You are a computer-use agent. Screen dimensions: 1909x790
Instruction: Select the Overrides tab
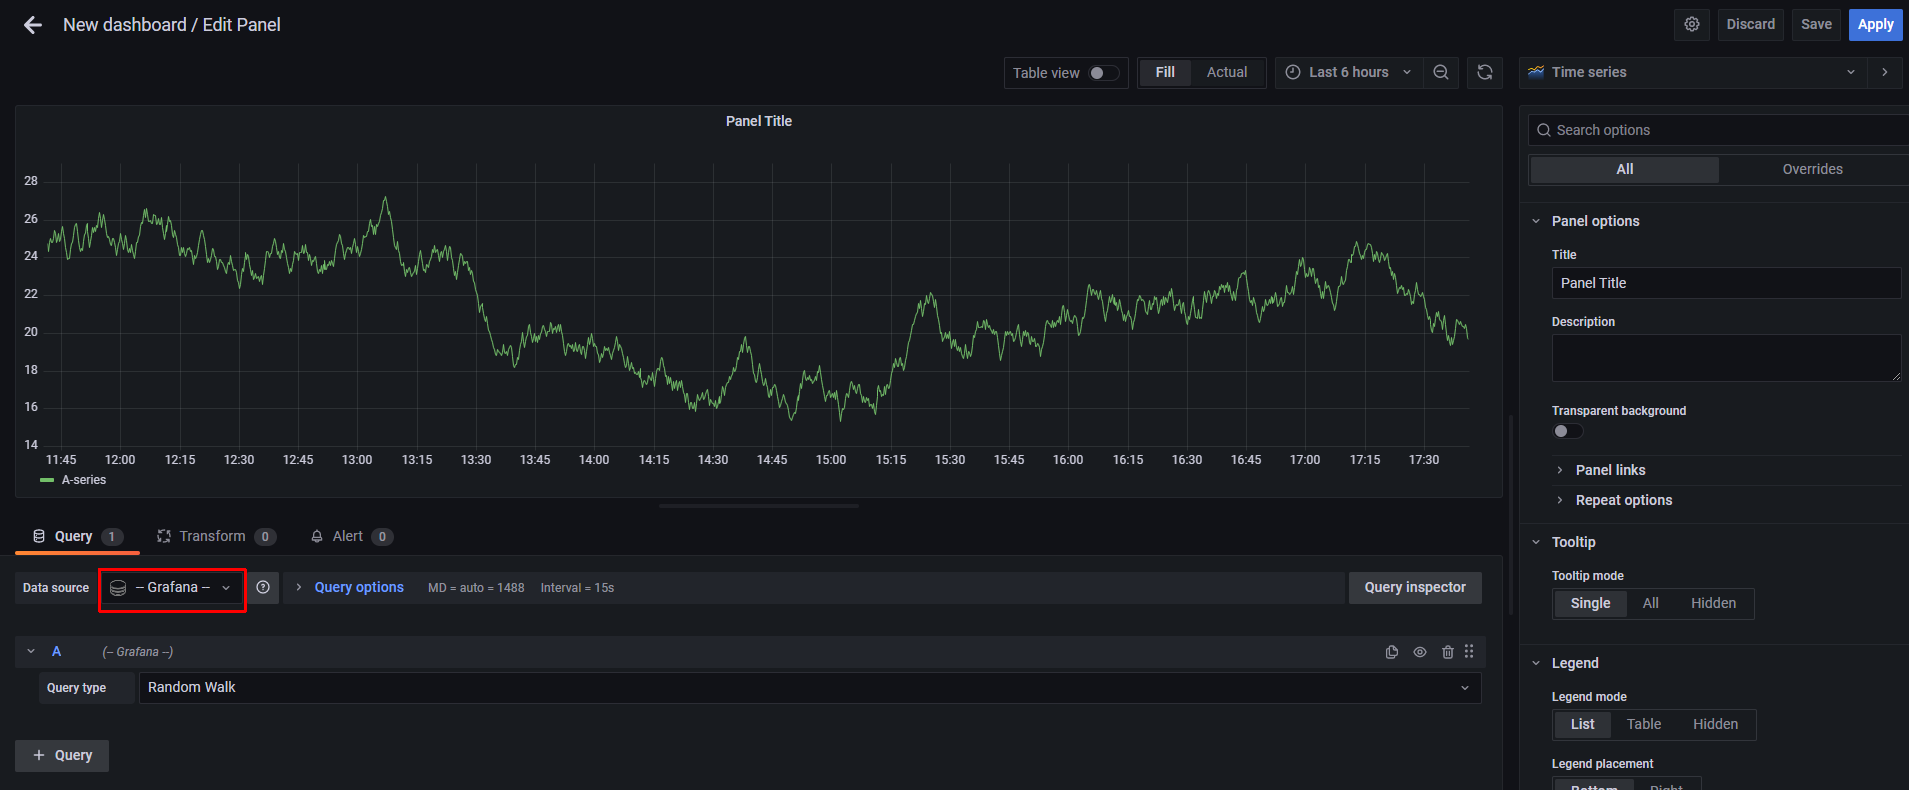pos(1812,170)
